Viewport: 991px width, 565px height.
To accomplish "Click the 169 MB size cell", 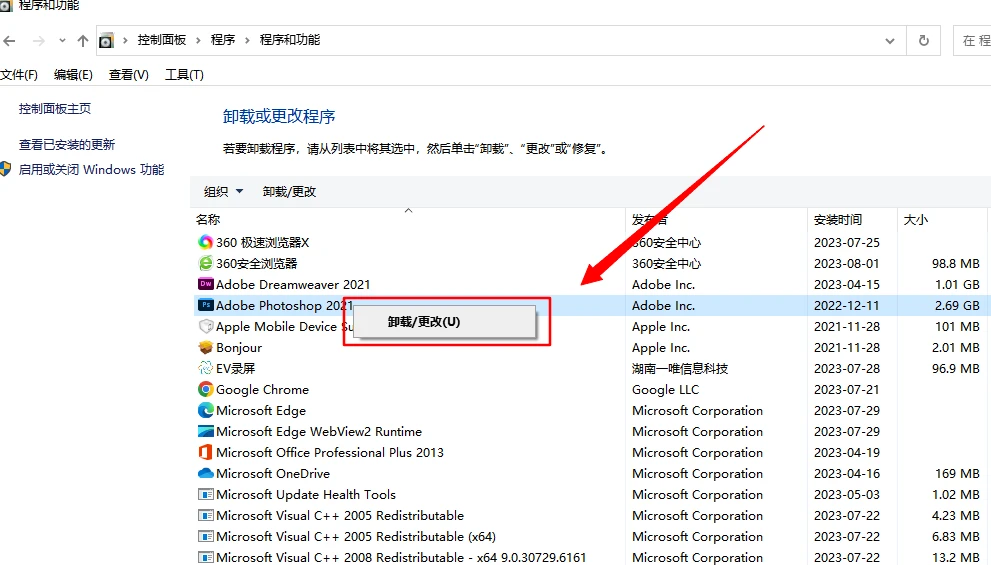I will tap(957, 473).
